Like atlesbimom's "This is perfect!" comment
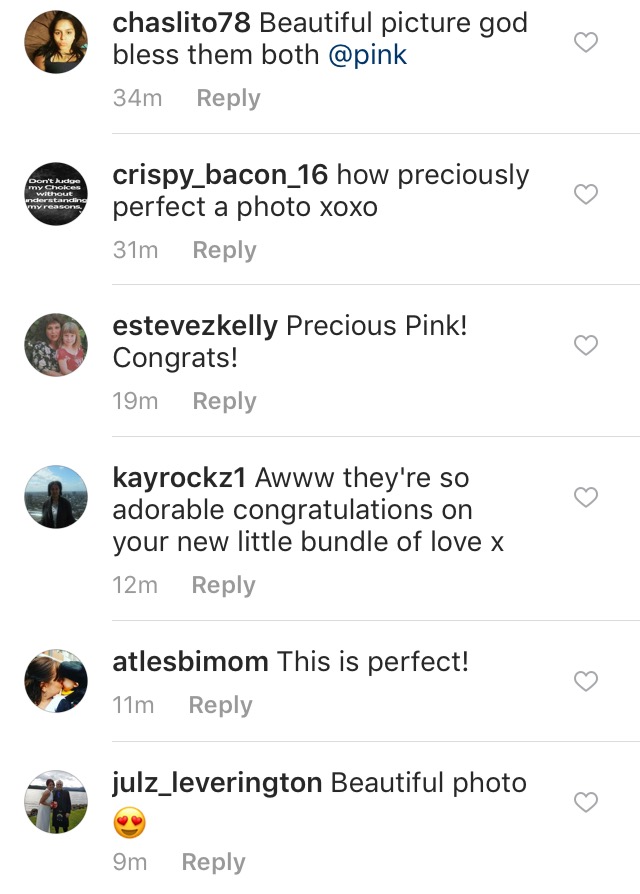The height and width of the screenshot is (894, 640). [586, 681]
